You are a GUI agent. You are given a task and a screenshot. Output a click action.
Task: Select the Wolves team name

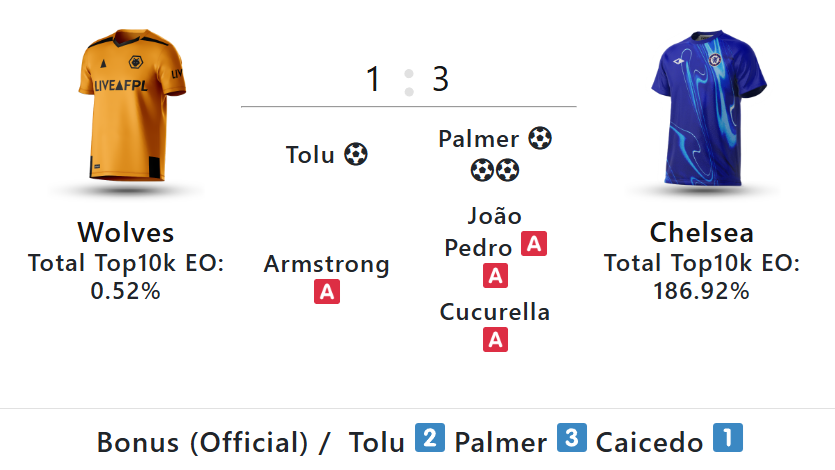pyautogui.click(x=126, y=232)
